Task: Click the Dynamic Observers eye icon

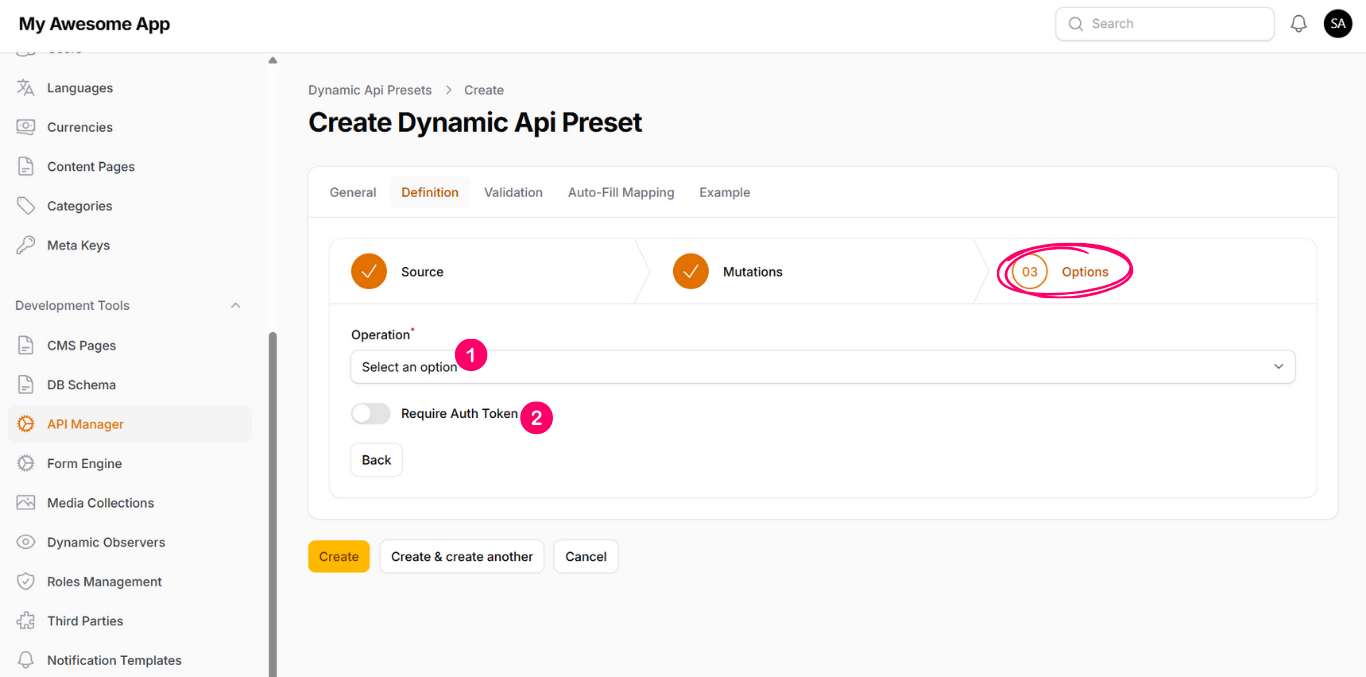Action: pyautogui.click(x=26, y=542)
